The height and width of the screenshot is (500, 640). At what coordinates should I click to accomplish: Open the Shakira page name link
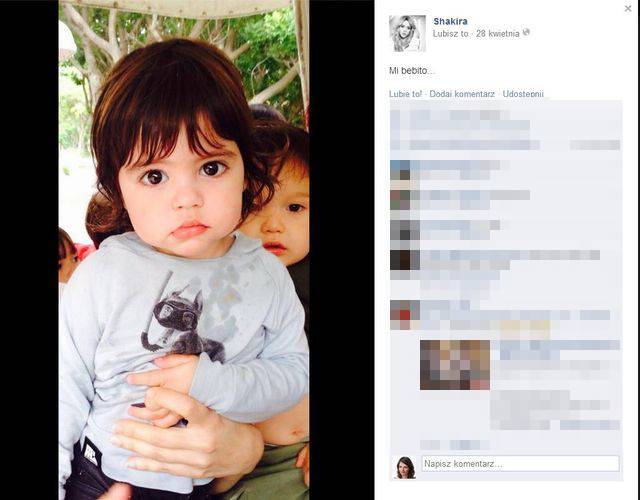point(450,21)
